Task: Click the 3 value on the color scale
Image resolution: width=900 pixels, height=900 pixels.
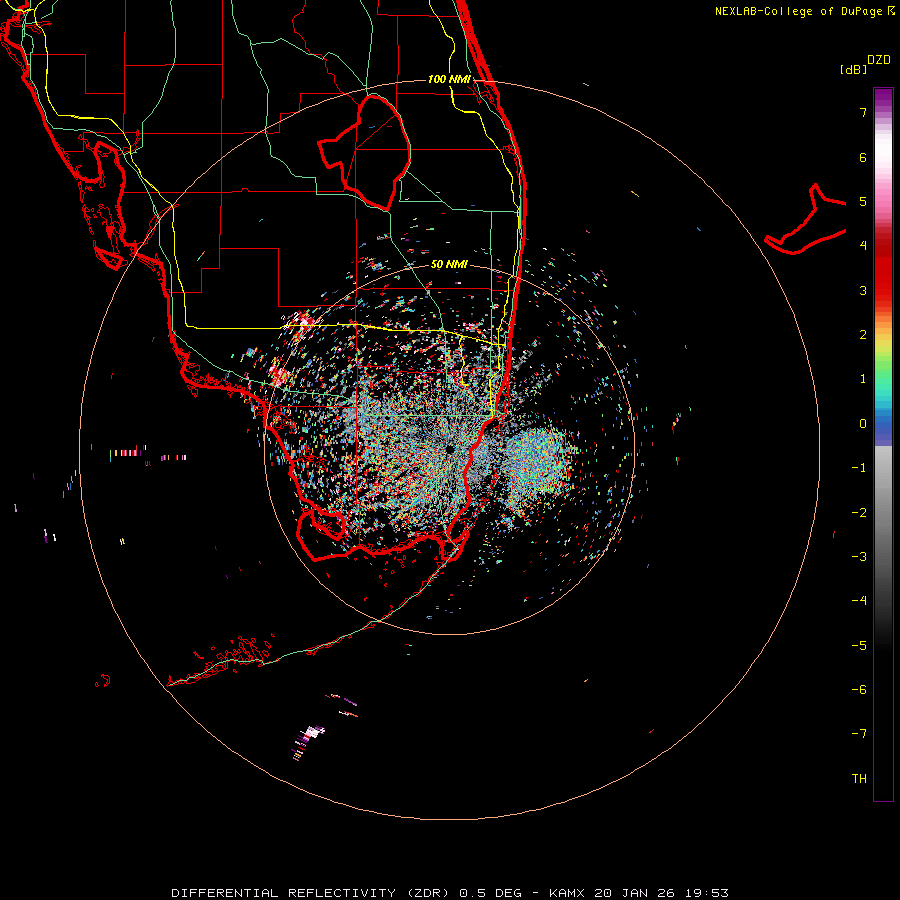Action: (863, 290)
